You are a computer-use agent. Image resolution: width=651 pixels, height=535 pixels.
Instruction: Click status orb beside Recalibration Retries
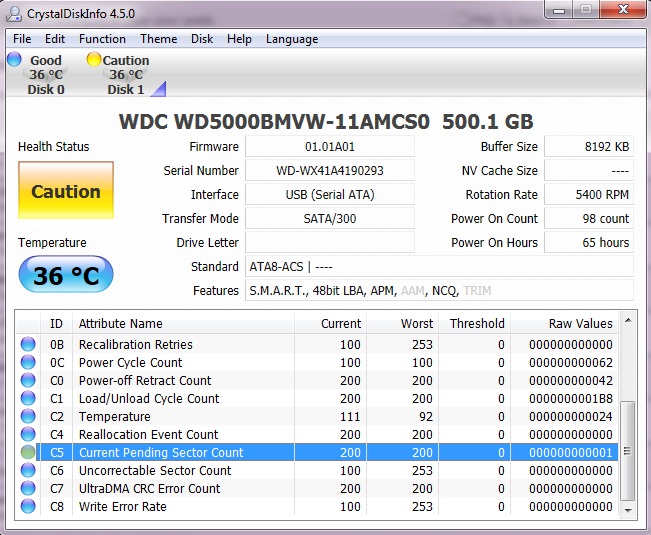pyautogui.click(x=28, y=345)
